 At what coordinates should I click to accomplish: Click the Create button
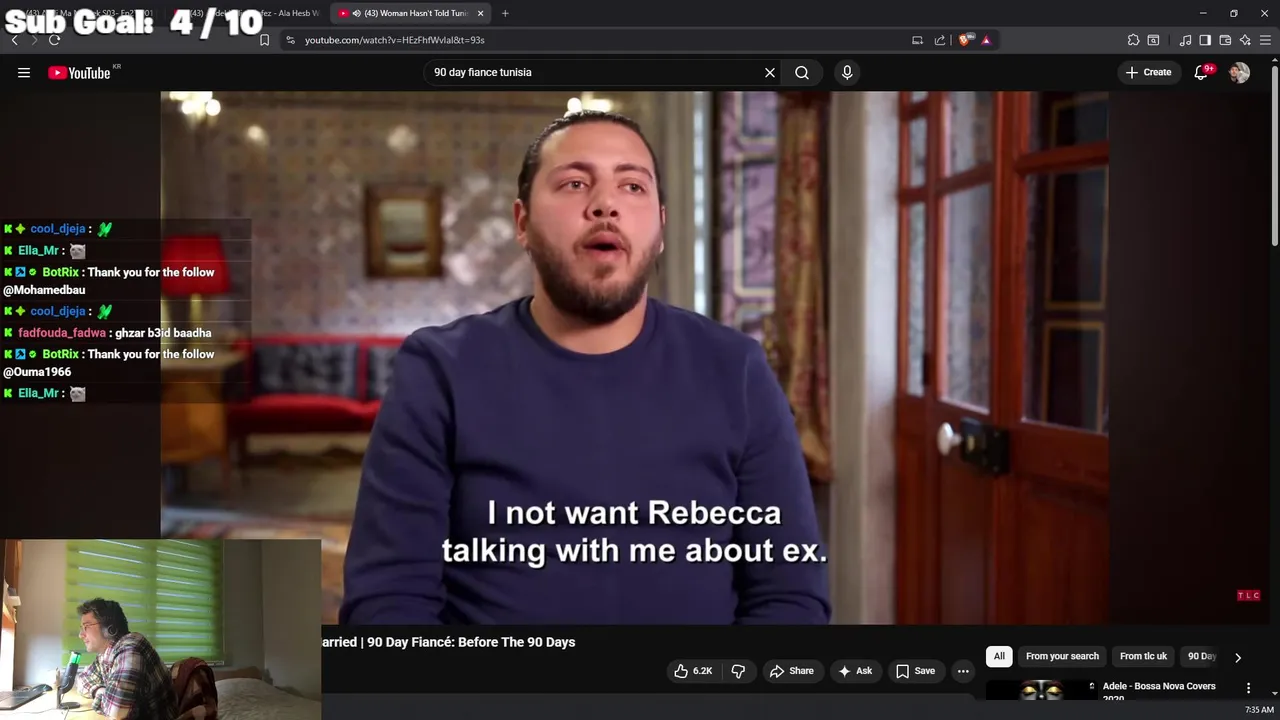pyautogui.click(x=1148, y=72)
